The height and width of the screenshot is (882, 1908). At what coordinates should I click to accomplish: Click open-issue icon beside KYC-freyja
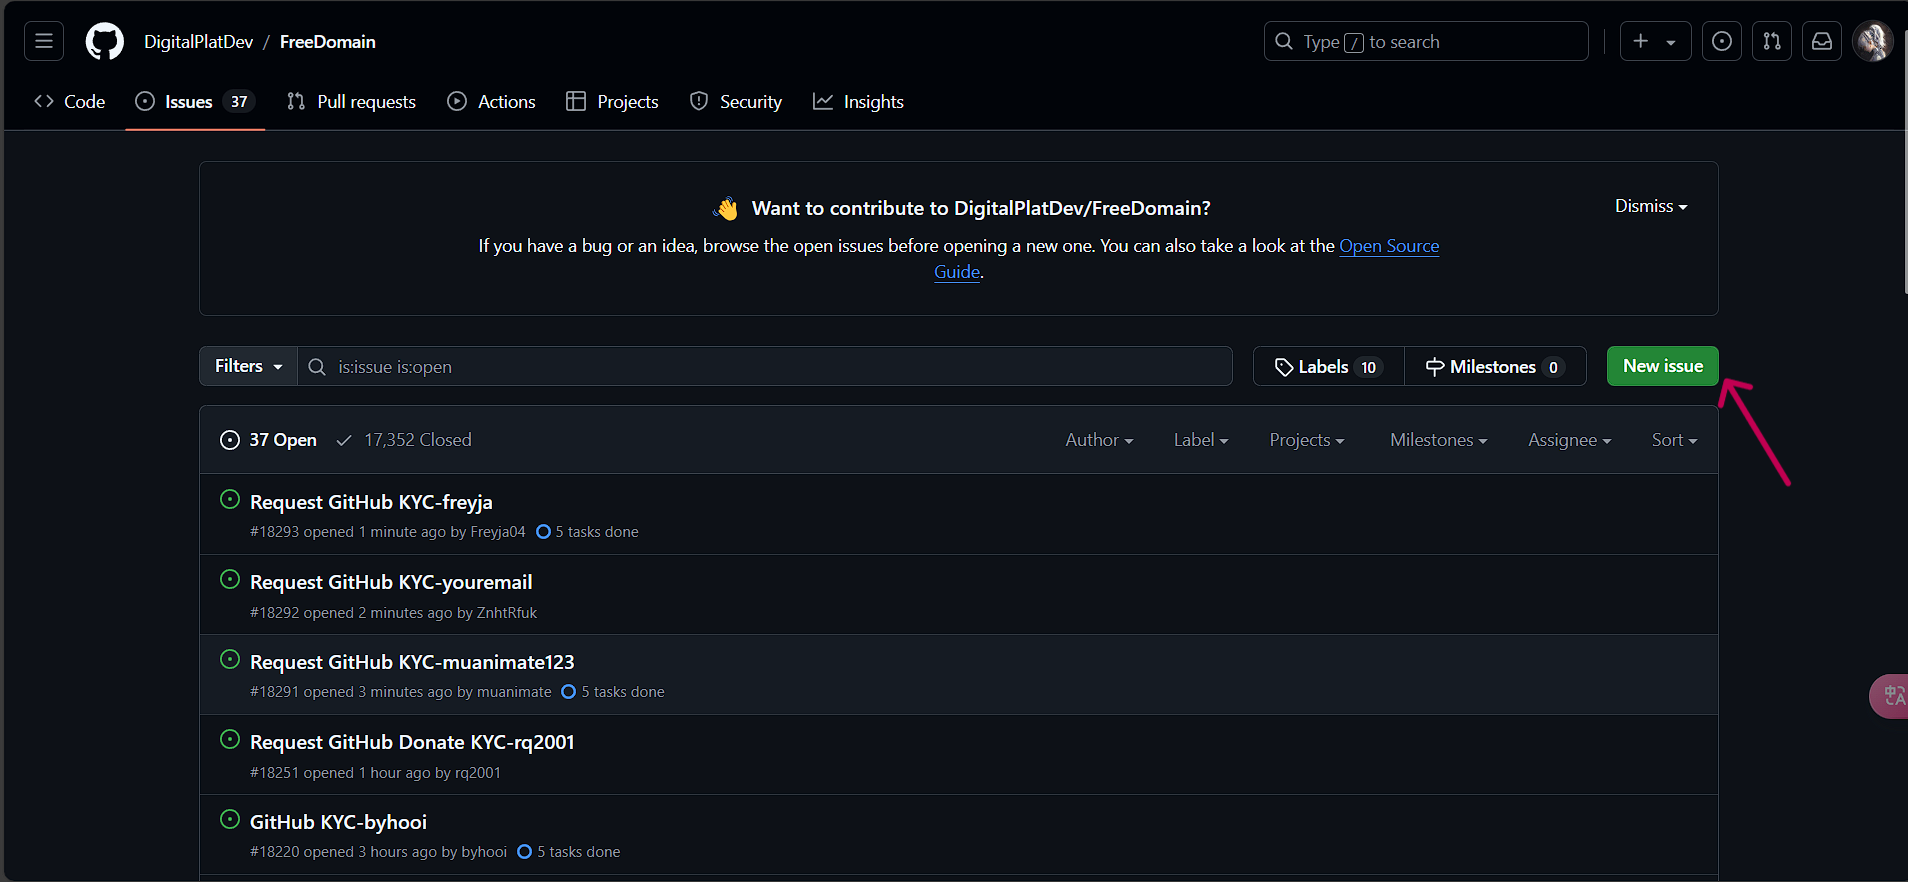[x=230, y=499]
